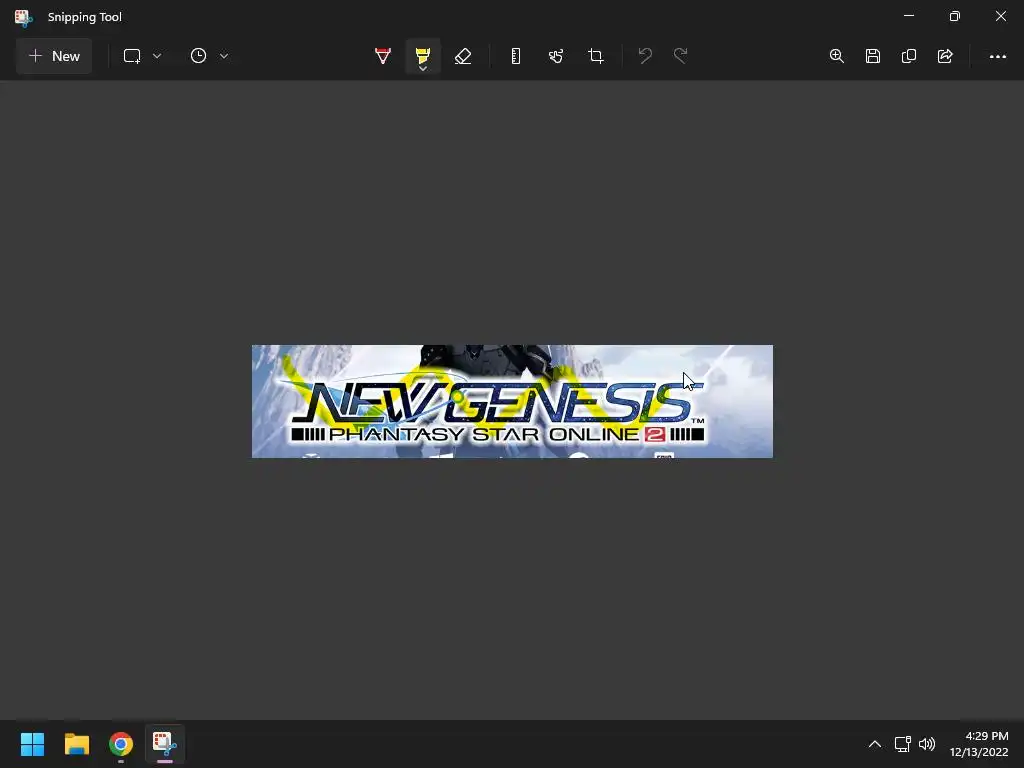Open File Explorer from the taskbar
The image size is (1024, 768).
76,744
